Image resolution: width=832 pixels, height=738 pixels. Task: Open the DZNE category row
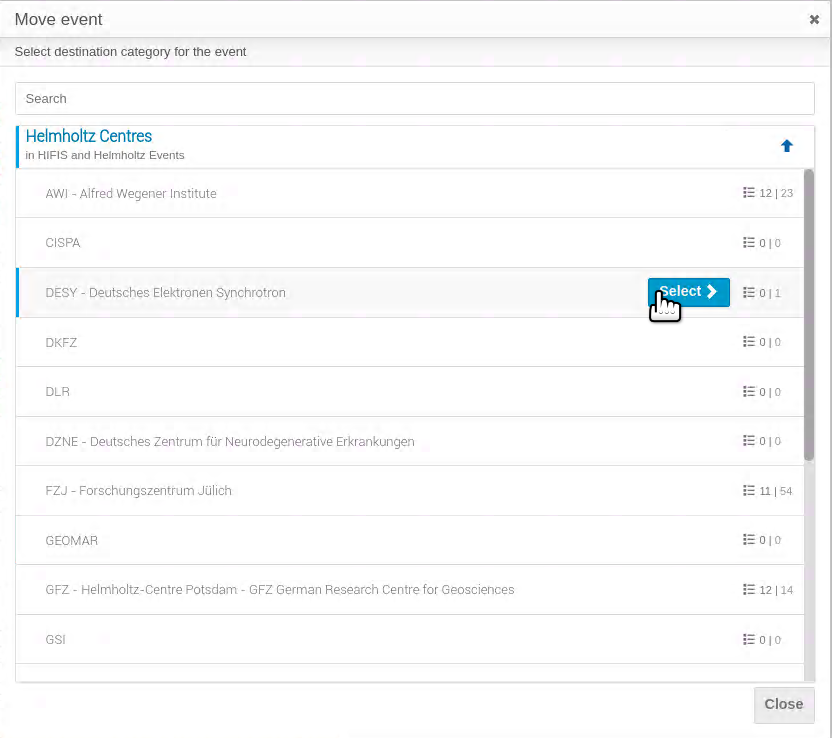pyautogui.click(x=410, y=441)
